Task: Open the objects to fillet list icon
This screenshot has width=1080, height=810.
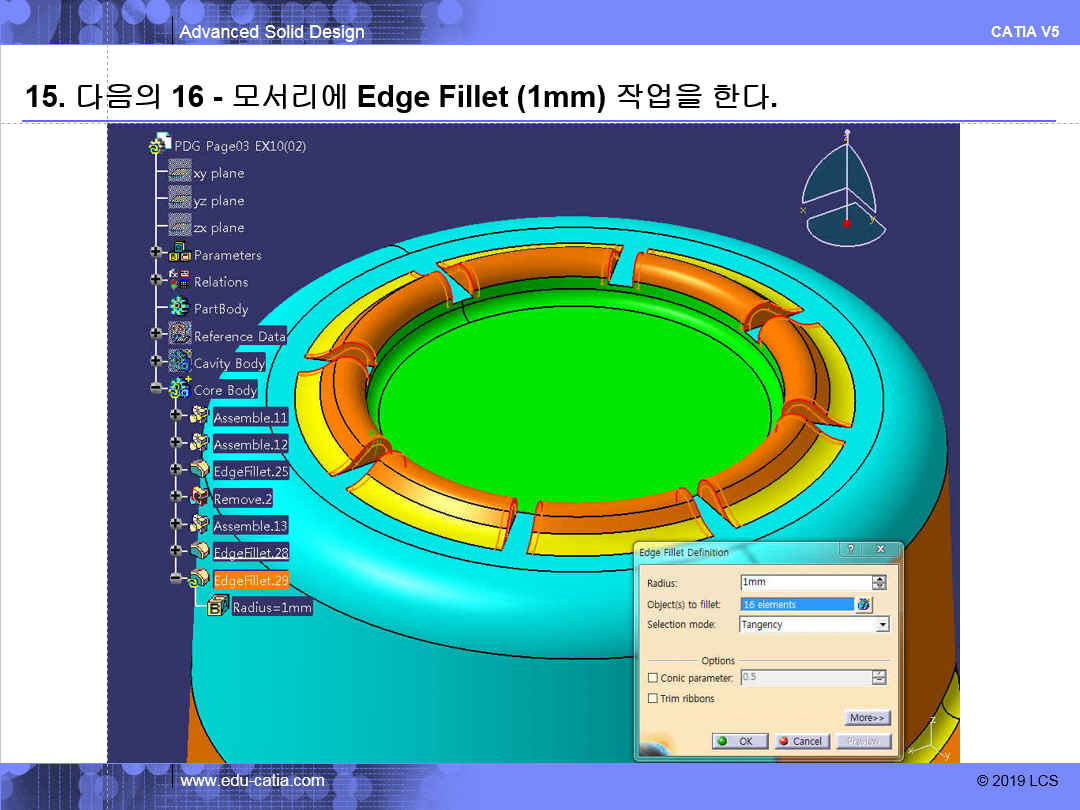Action: pyautogui.click(x=864, y=604)
